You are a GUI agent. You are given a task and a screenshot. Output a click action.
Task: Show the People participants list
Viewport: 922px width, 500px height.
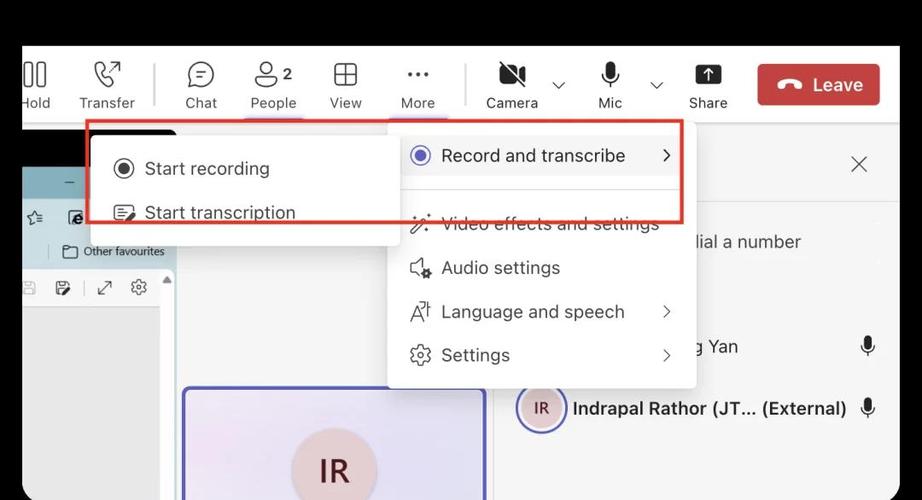coord(273,85)
